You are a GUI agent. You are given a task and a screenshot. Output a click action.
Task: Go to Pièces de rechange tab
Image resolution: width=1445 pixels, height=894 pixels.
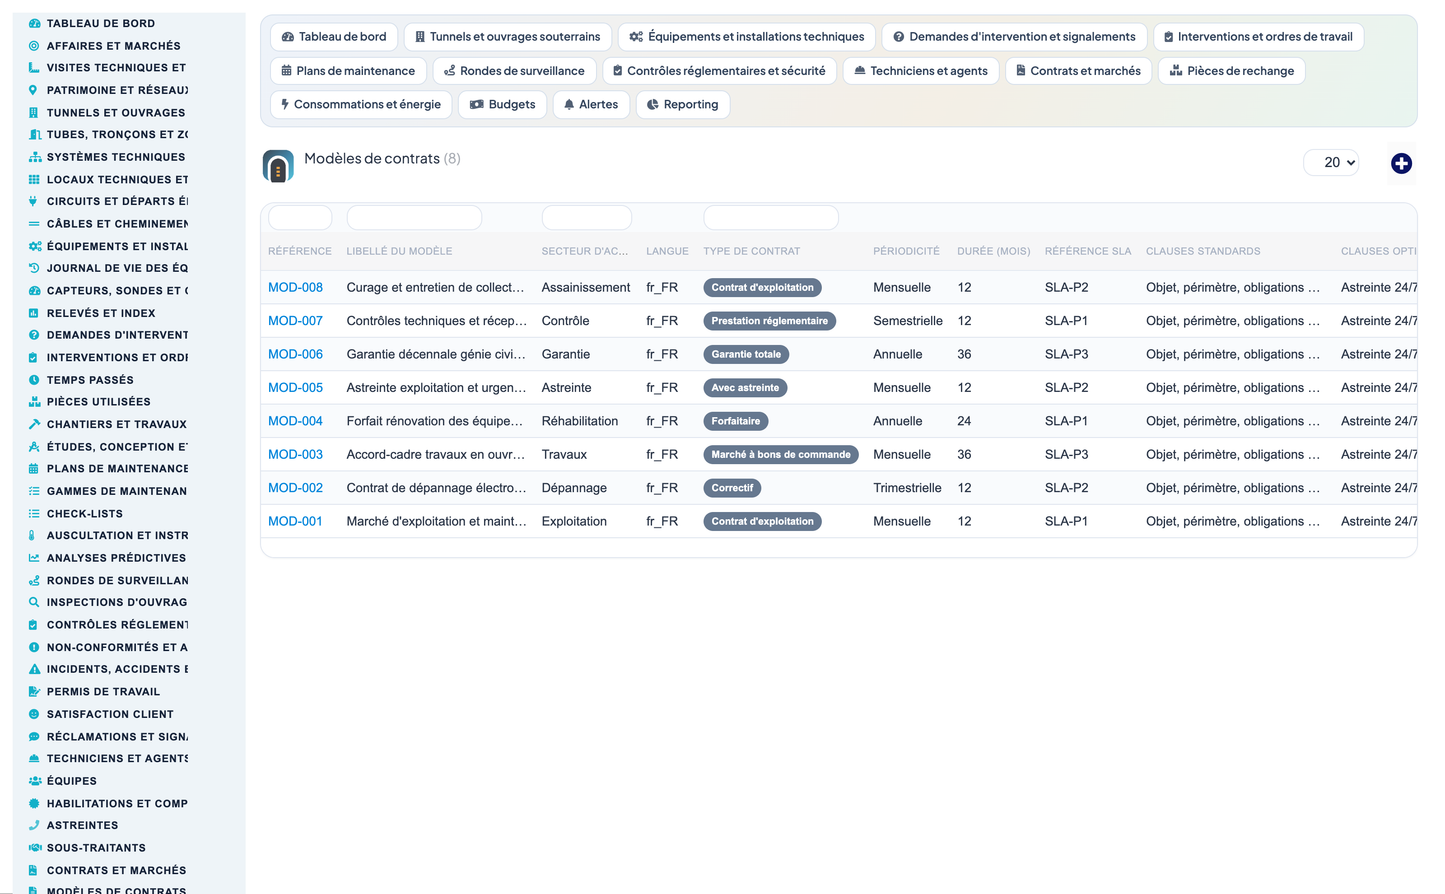coord(1231,71)
